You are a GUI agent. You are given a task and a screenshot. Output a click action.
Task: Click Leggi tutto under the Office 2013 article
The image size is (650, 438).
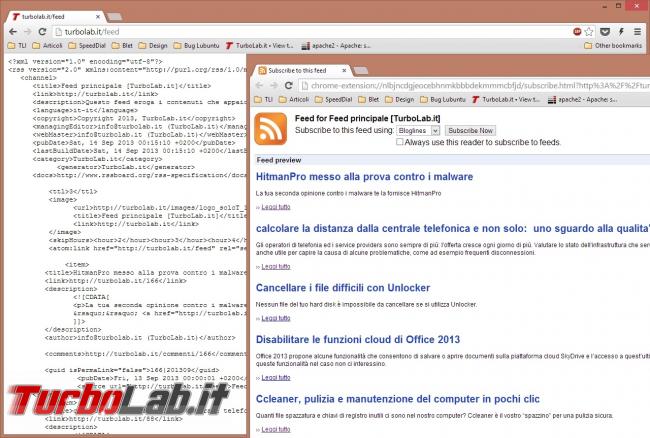(276, 378)
